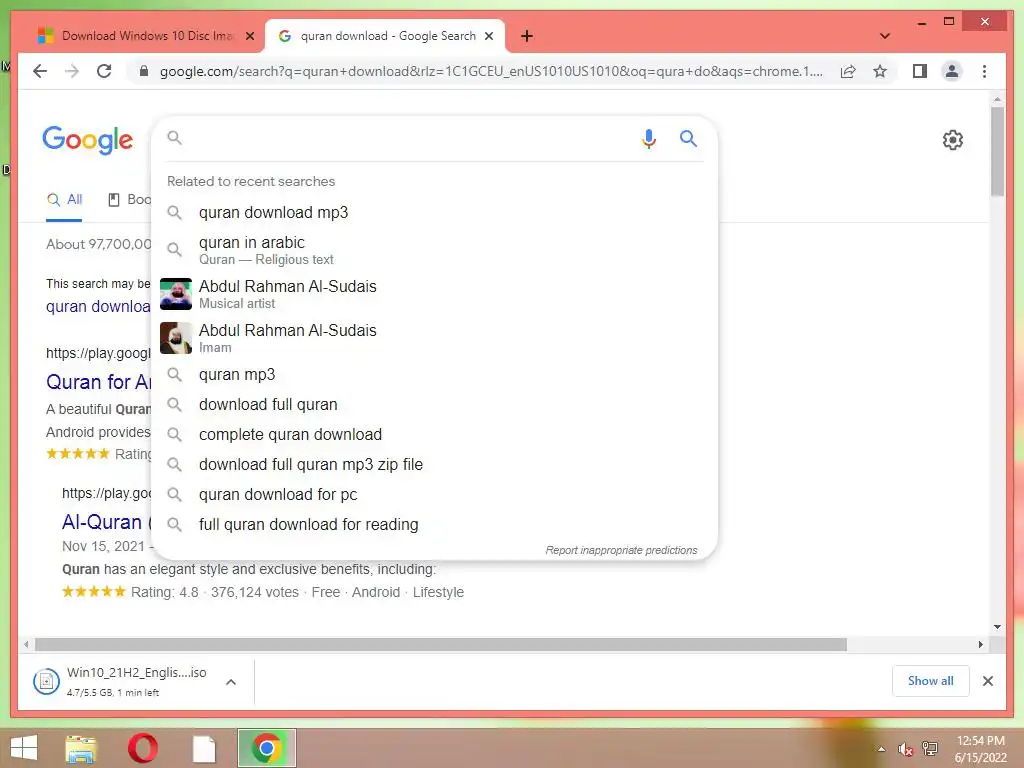
Task: Select suggestion quran in arabic
Action: [434, 250]
